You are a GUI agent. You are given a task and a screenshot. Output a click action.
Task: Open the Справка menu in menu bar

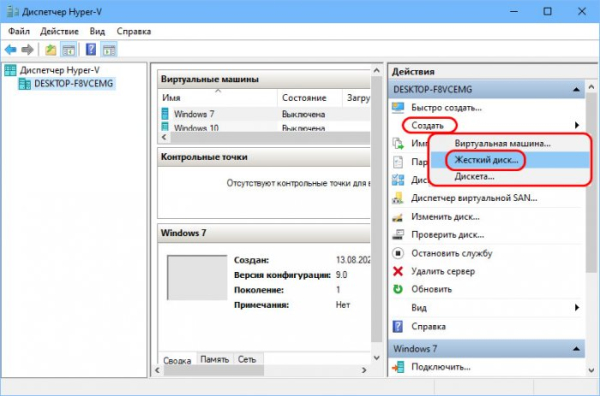(x=134, y=31)
